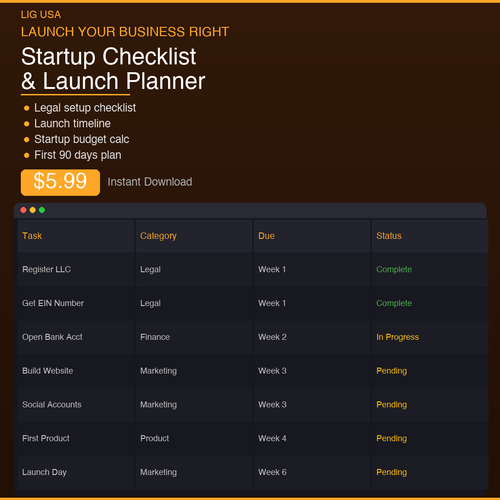The width and height of the screenshot is (500, 500).
Task: Click the Complete status for Register LLC
Action: (x=394, y=269)
